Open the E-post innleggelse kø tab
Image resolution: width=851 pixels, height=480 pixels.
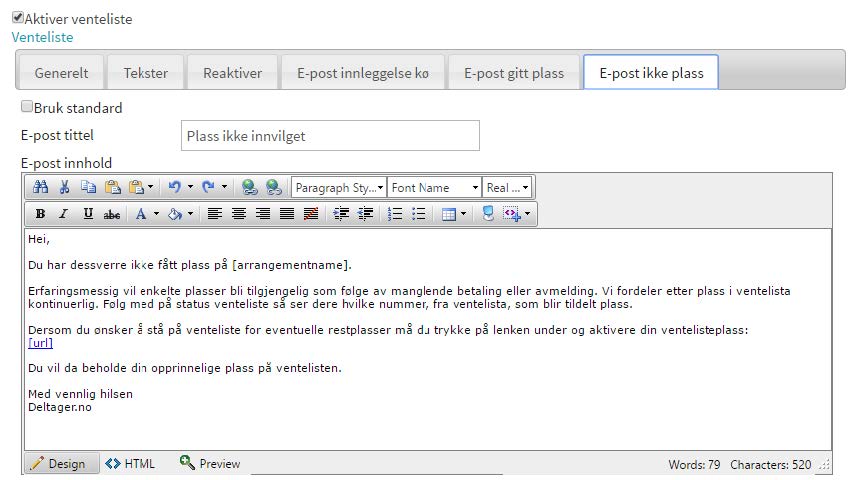coord(363,73)
